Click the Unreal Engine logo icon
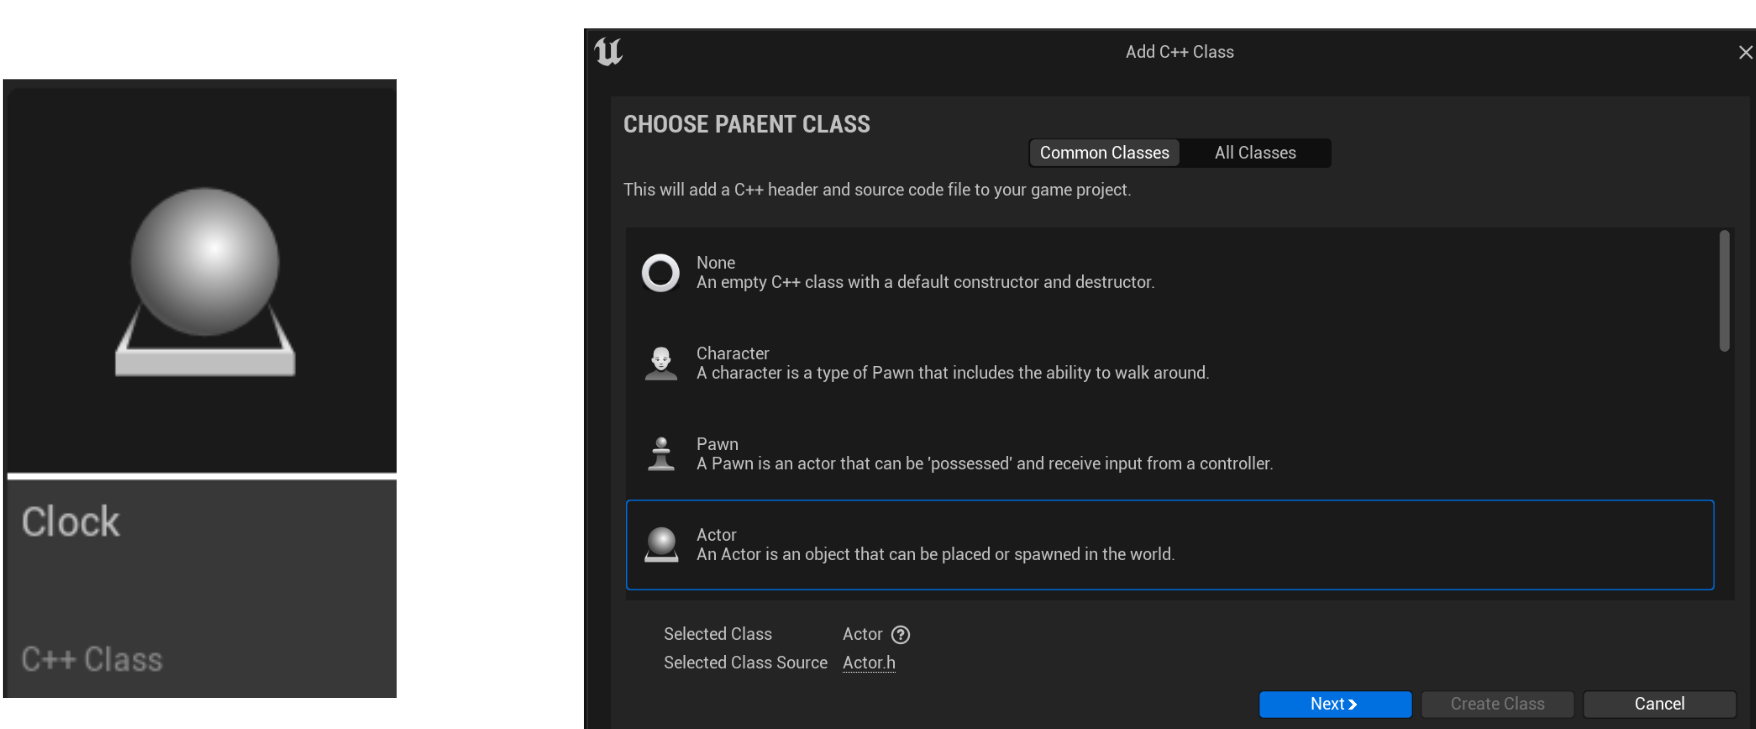The height and width of the screenshot is (729, 1756). (608, 52)
